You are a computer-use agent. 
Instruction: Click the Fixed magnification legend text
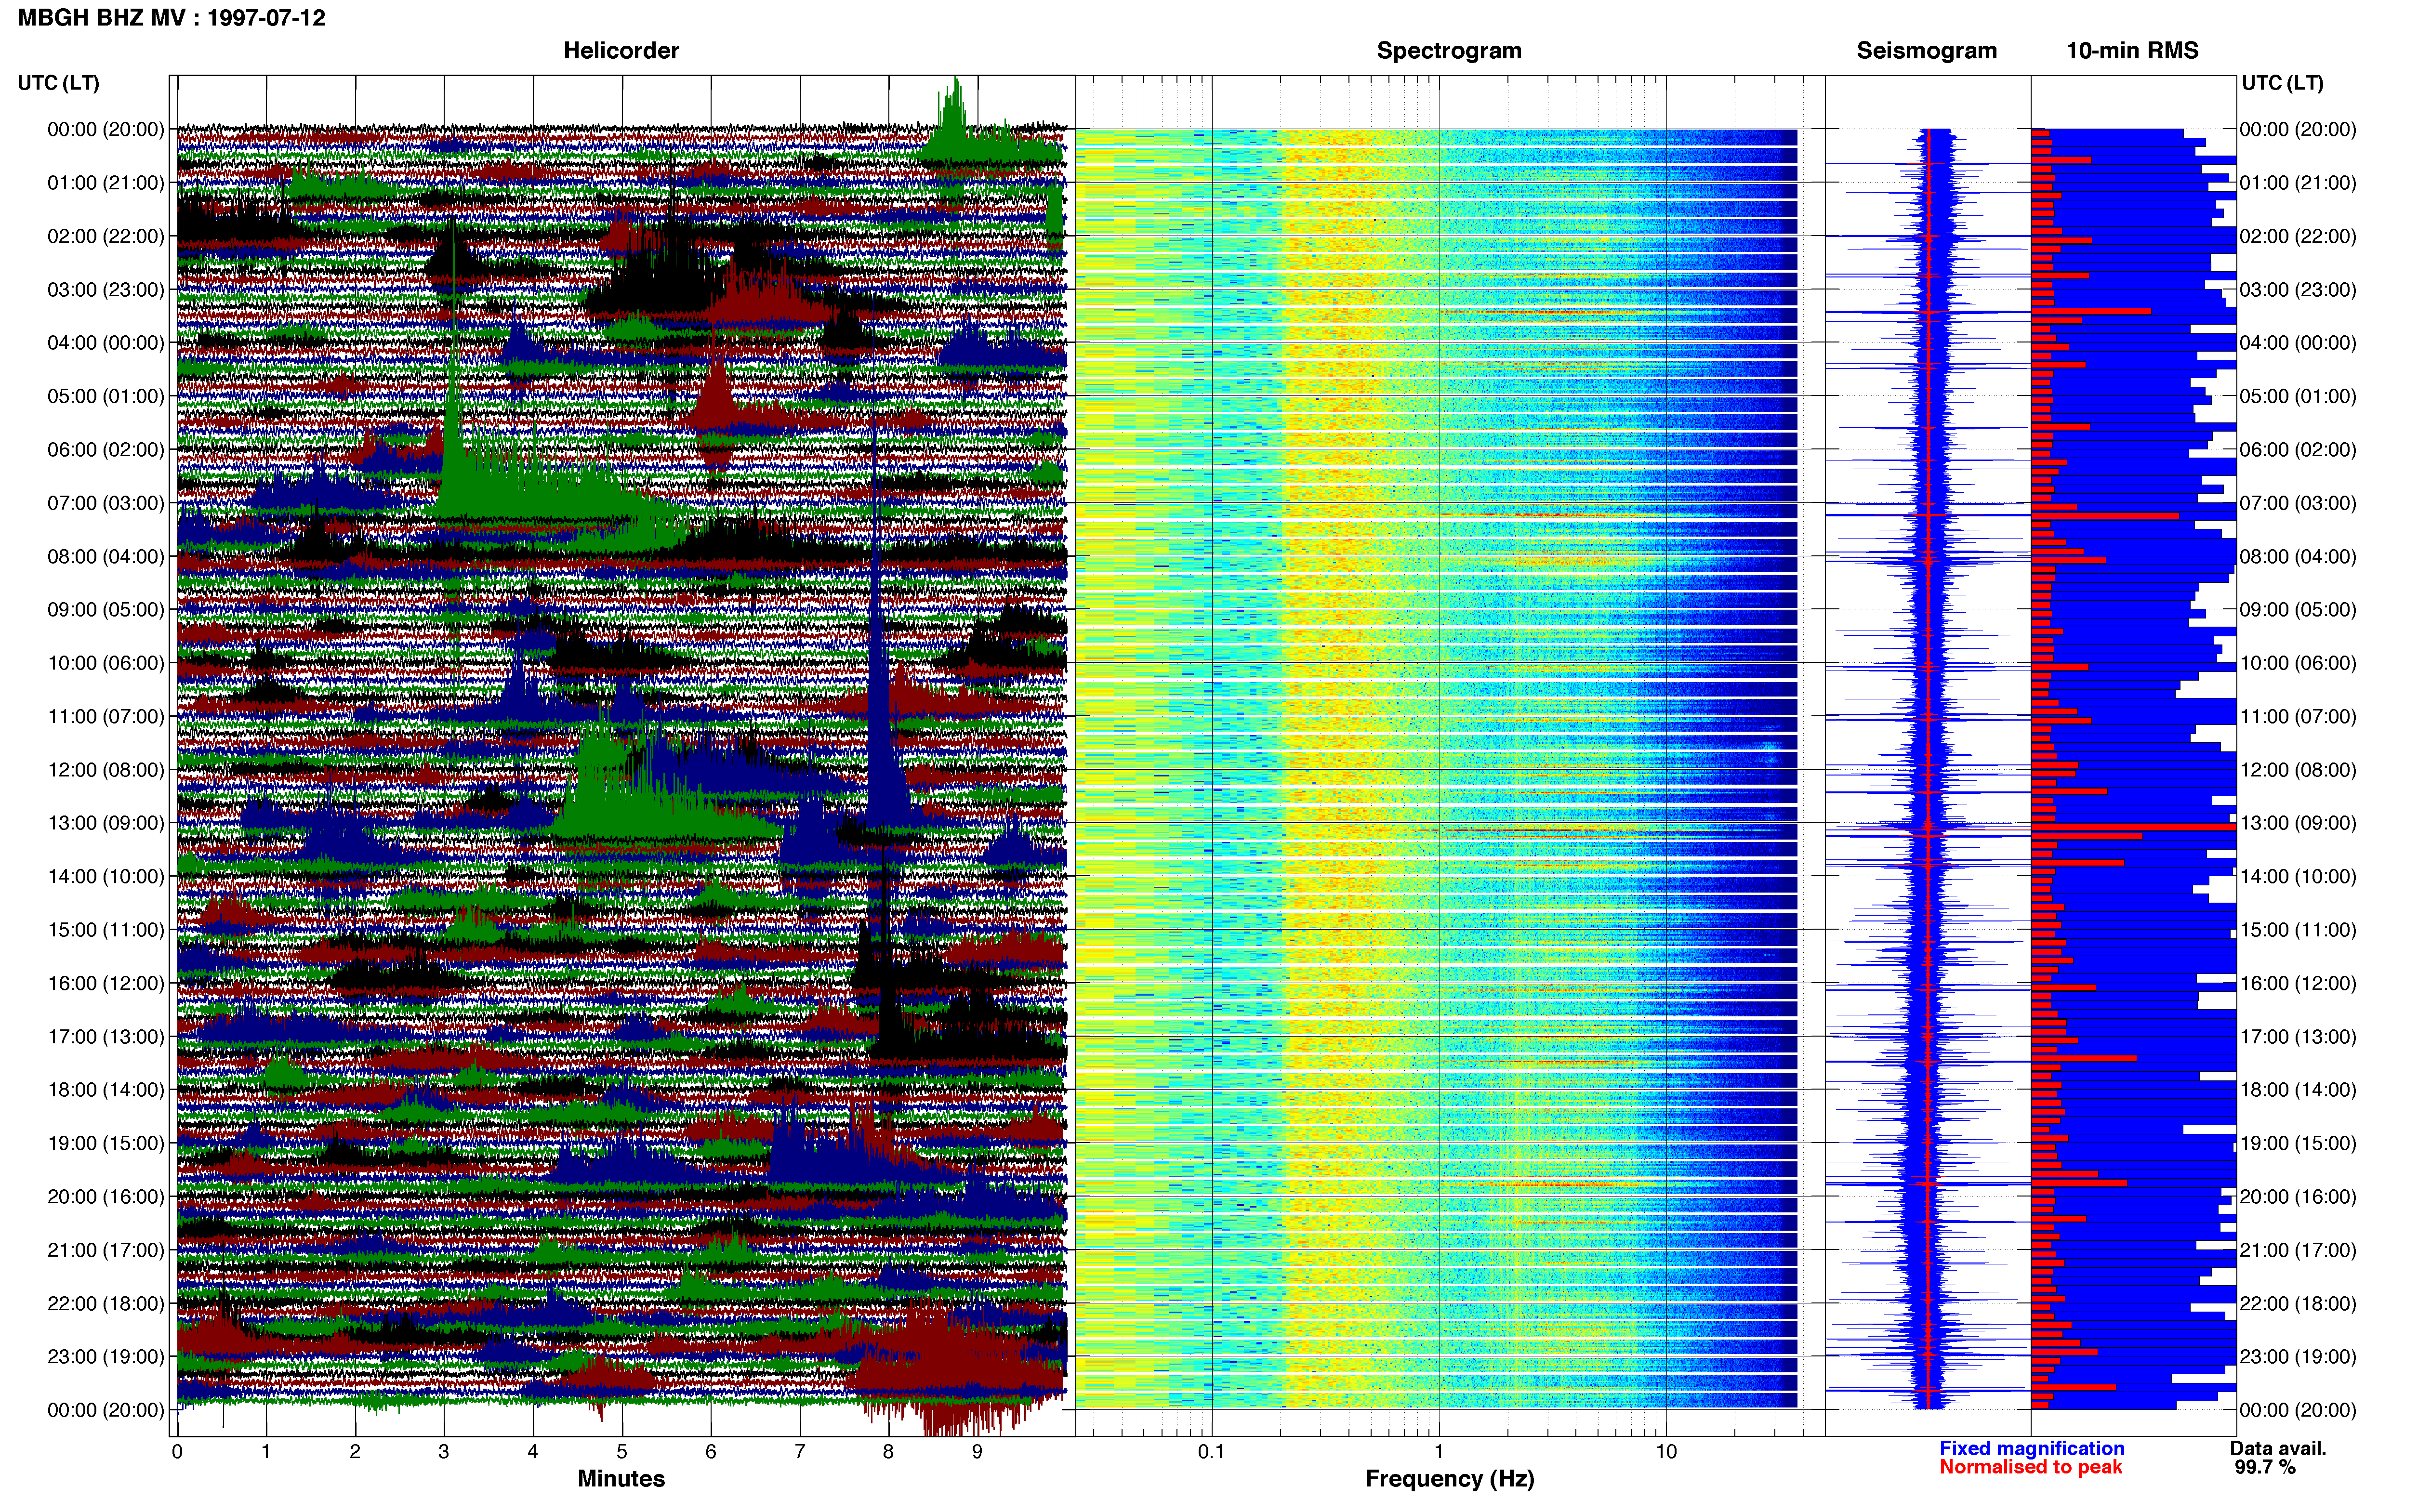(2032, 1448)
